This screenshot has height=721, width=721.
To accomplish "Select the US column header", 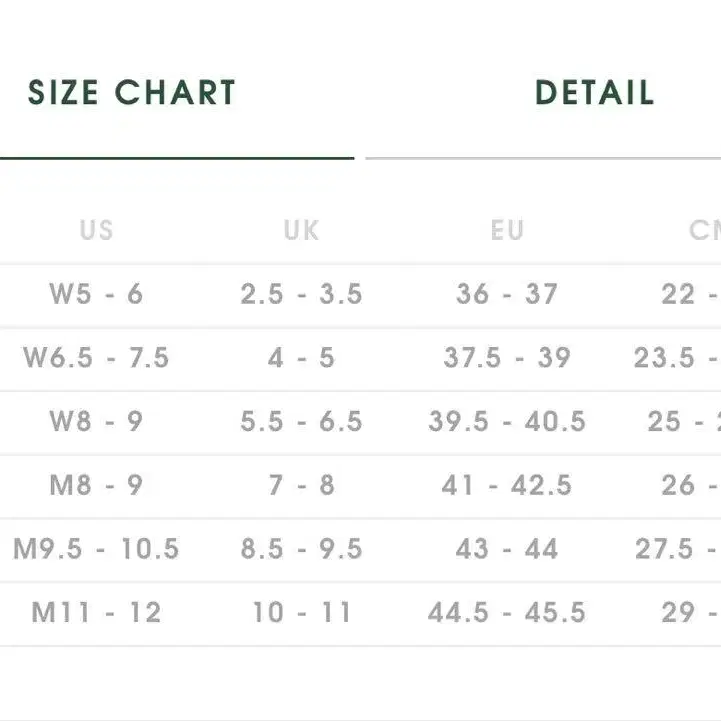I will click(x=96, y=229).
